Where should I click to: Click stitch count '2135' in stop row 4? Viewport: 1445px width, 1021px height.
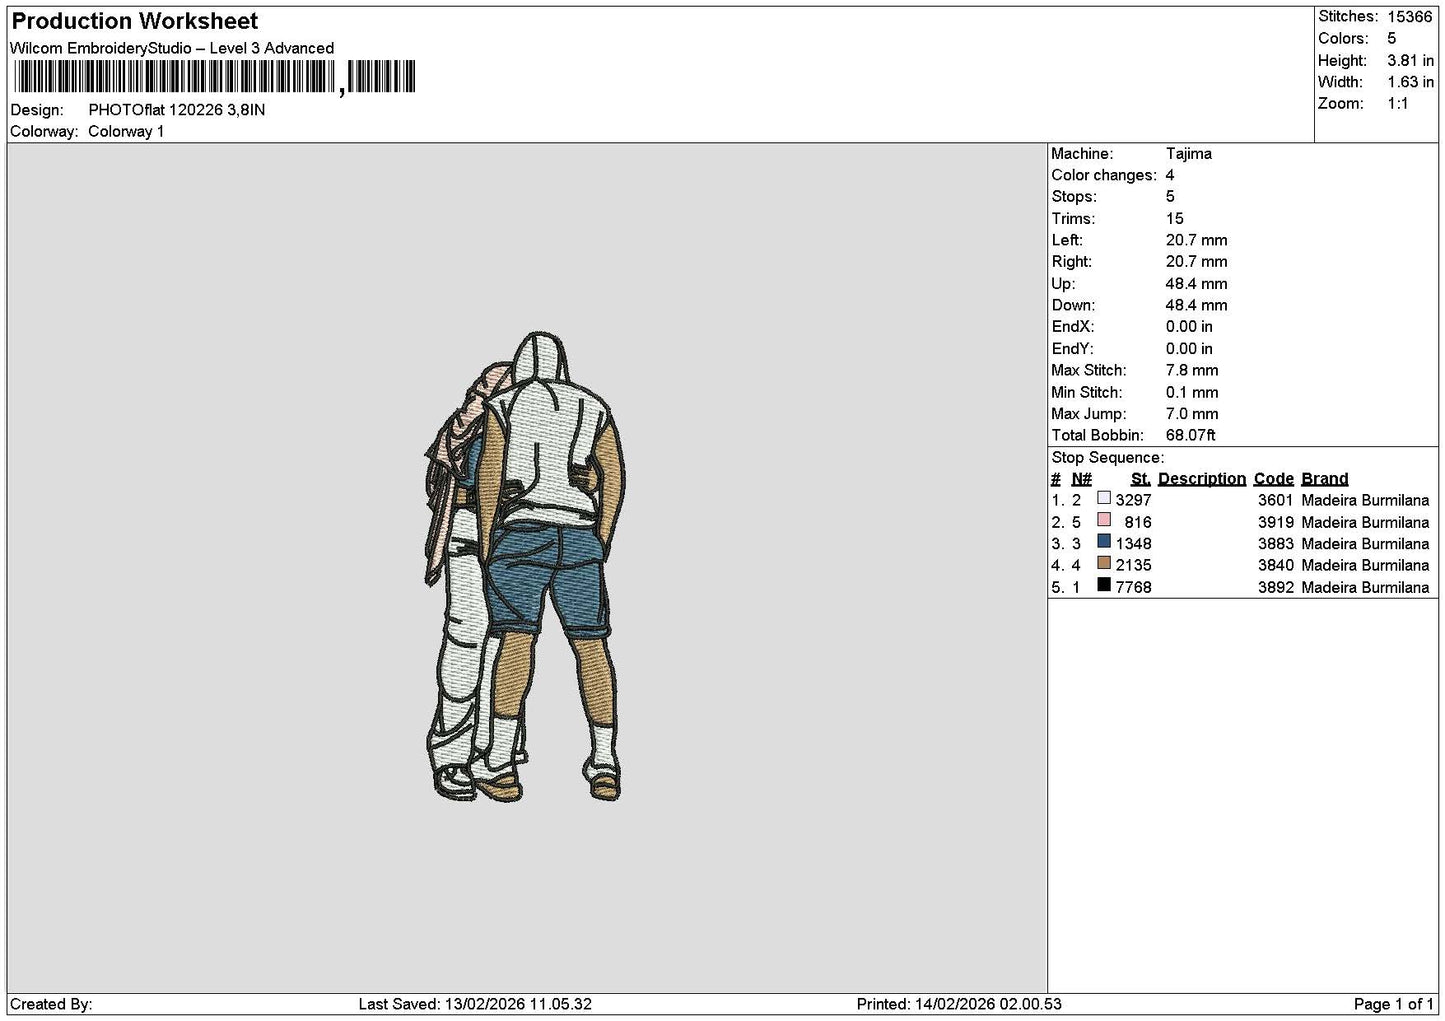coord(1134,566)
